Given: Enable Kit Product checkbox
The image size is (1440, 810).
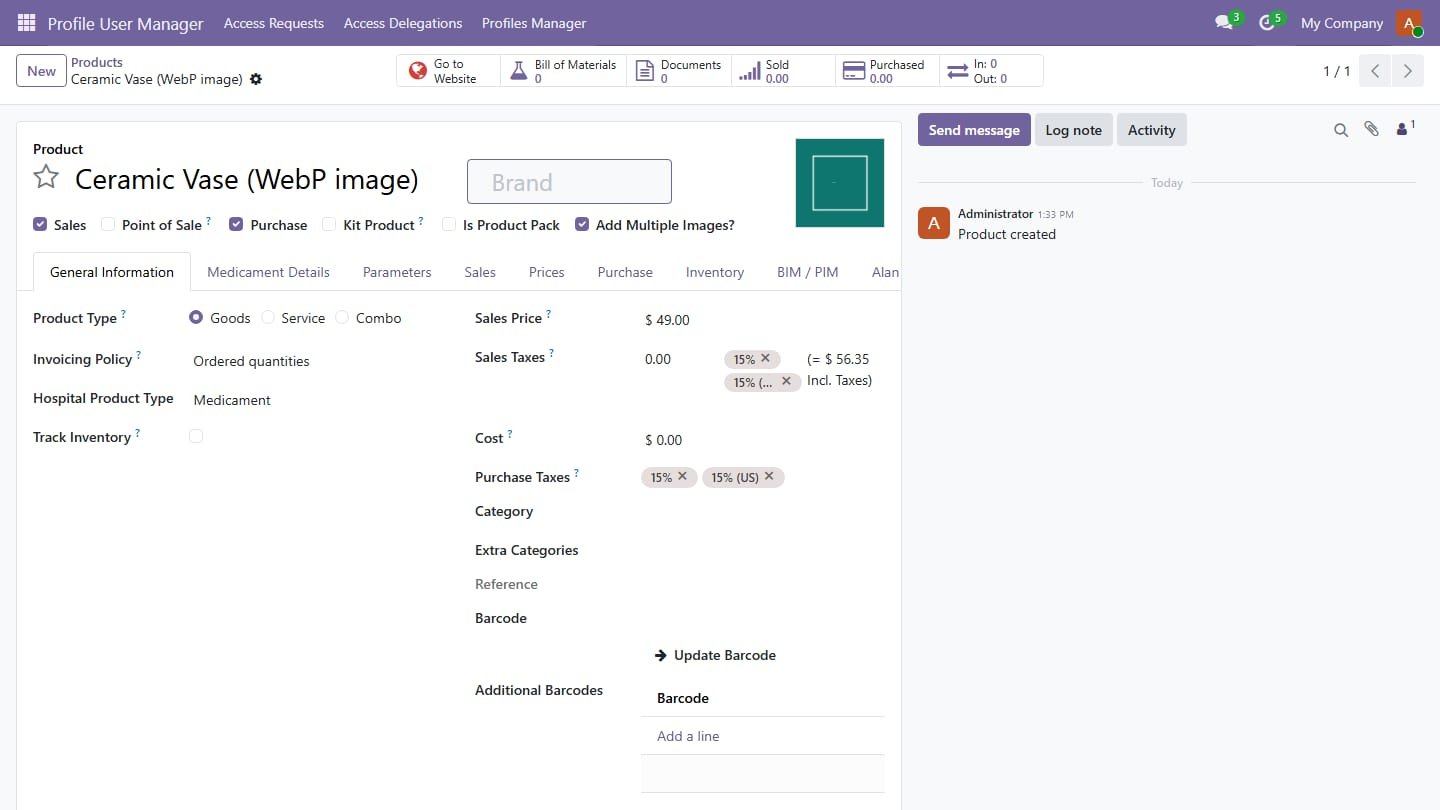Looking at the screenshot, I should [x=329, y=224].
